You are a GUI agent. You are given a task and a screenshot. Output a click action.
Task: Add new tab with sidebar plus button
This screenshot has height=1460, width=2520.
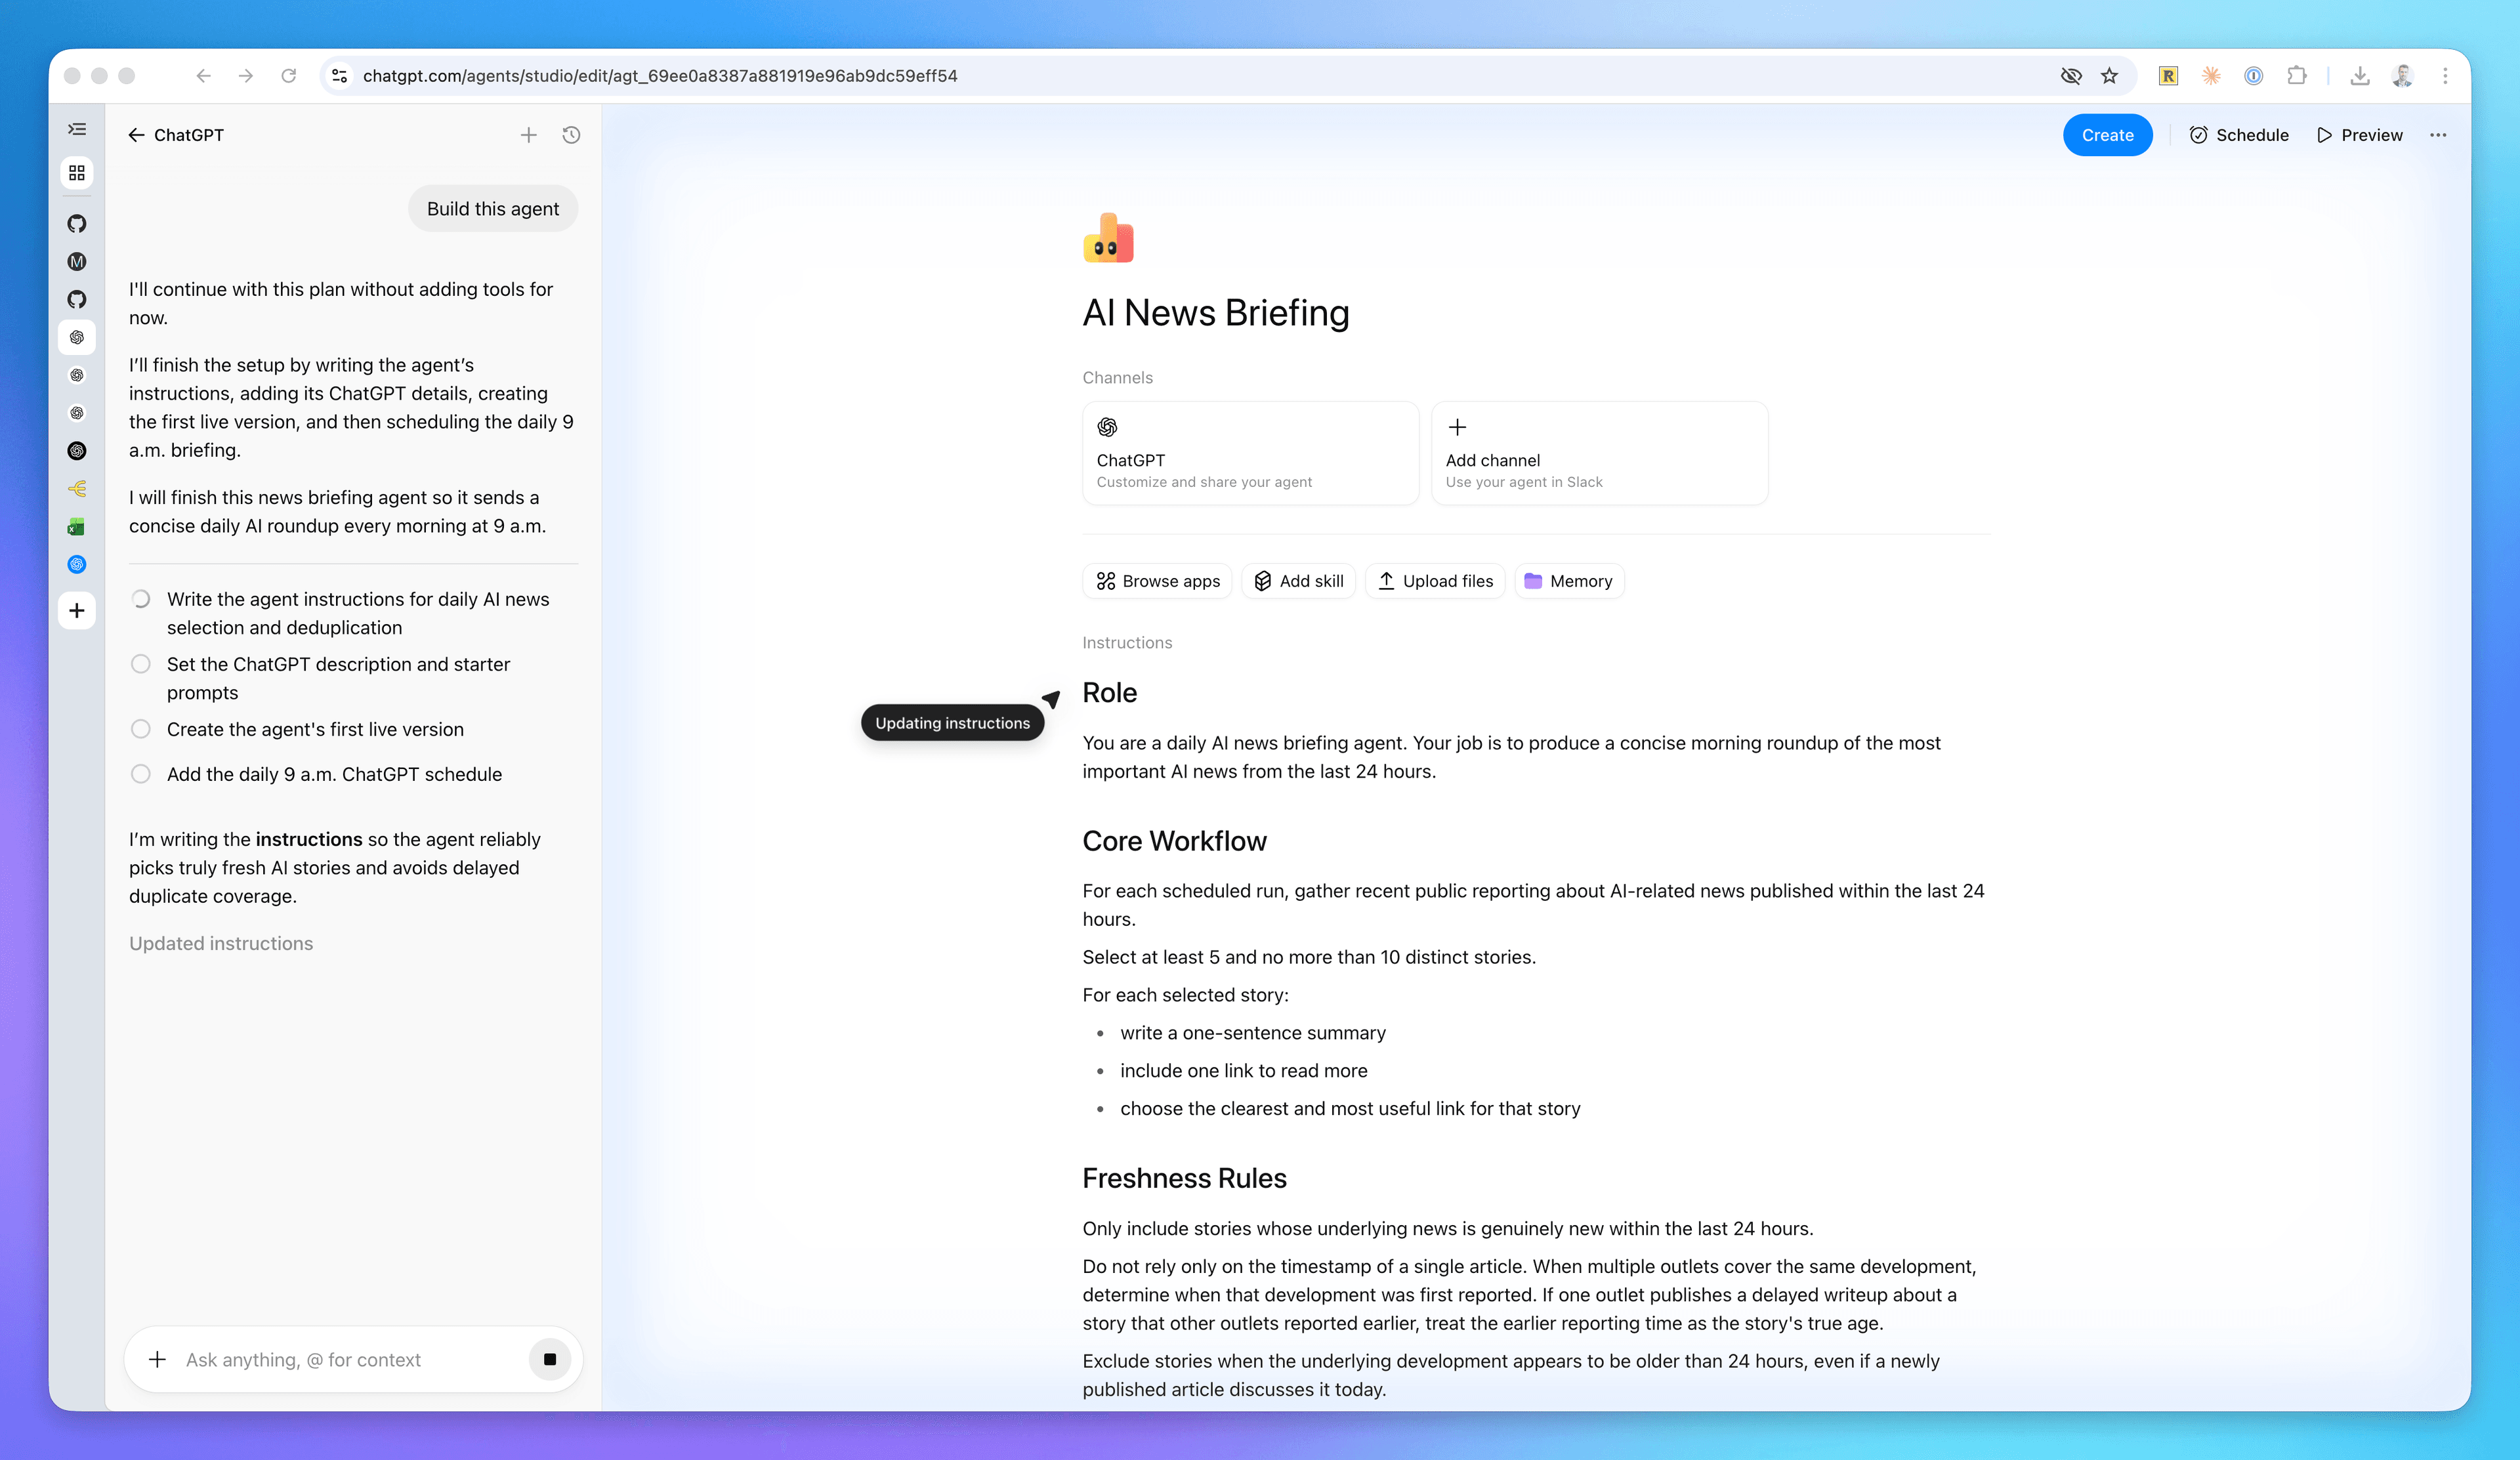point(77,610)
